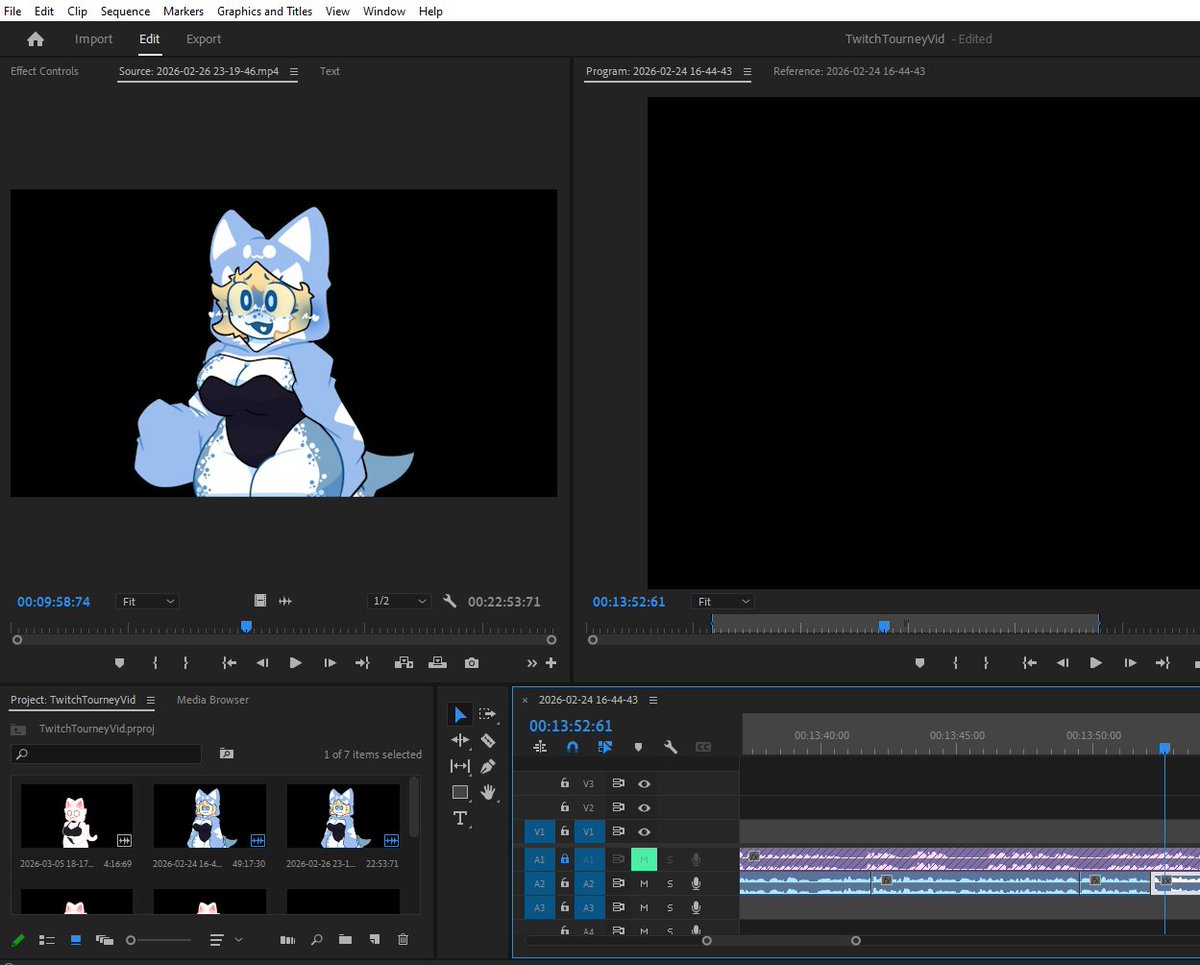Click Find magnifier in Project panel footer

316,940
